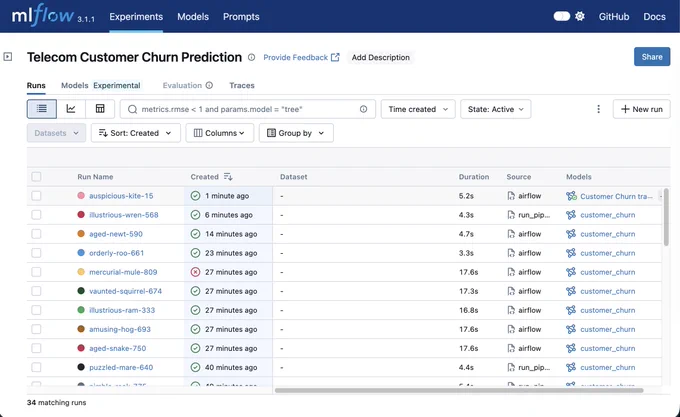Switch to table list view icon
This screenshot has height=417, width=680.
click(42, 109)
